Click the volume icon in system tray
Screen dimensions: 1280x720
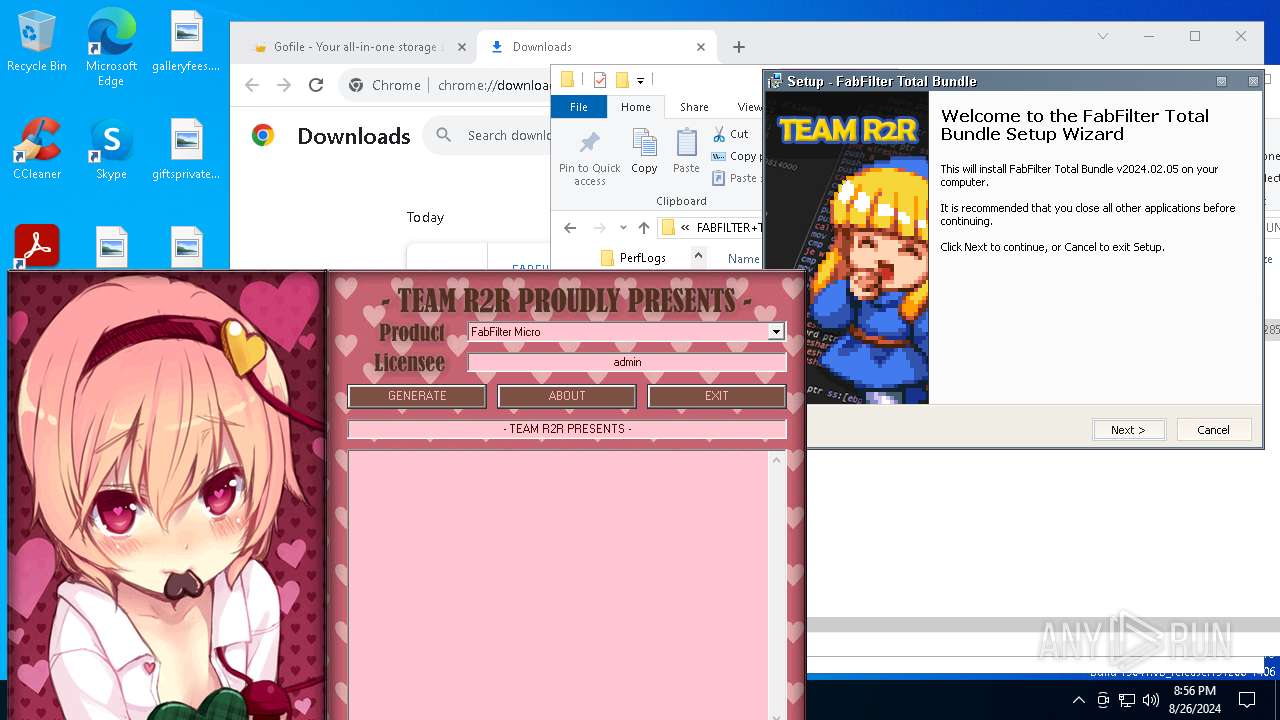[x=1150, y=700]
